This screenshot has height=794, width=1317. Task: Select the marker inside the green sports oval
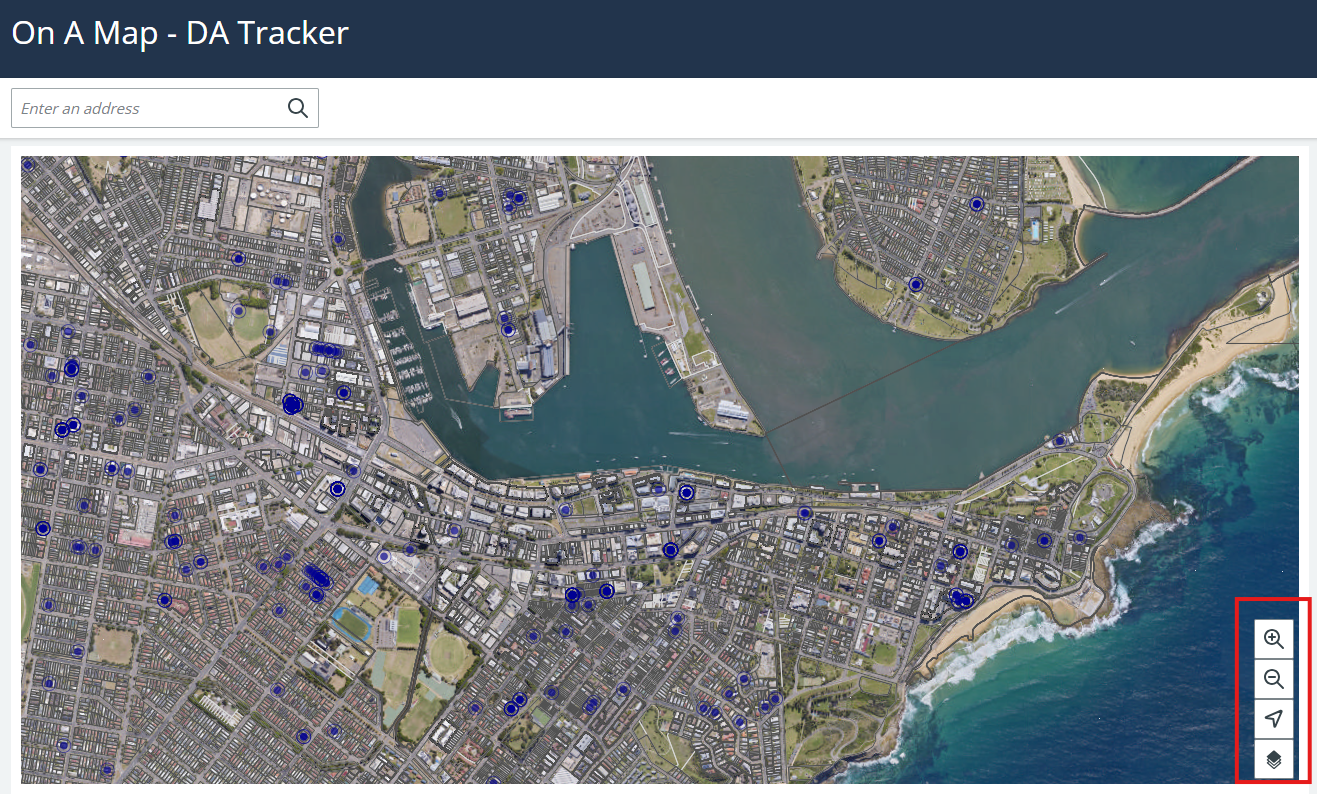(x=238, y=311)
